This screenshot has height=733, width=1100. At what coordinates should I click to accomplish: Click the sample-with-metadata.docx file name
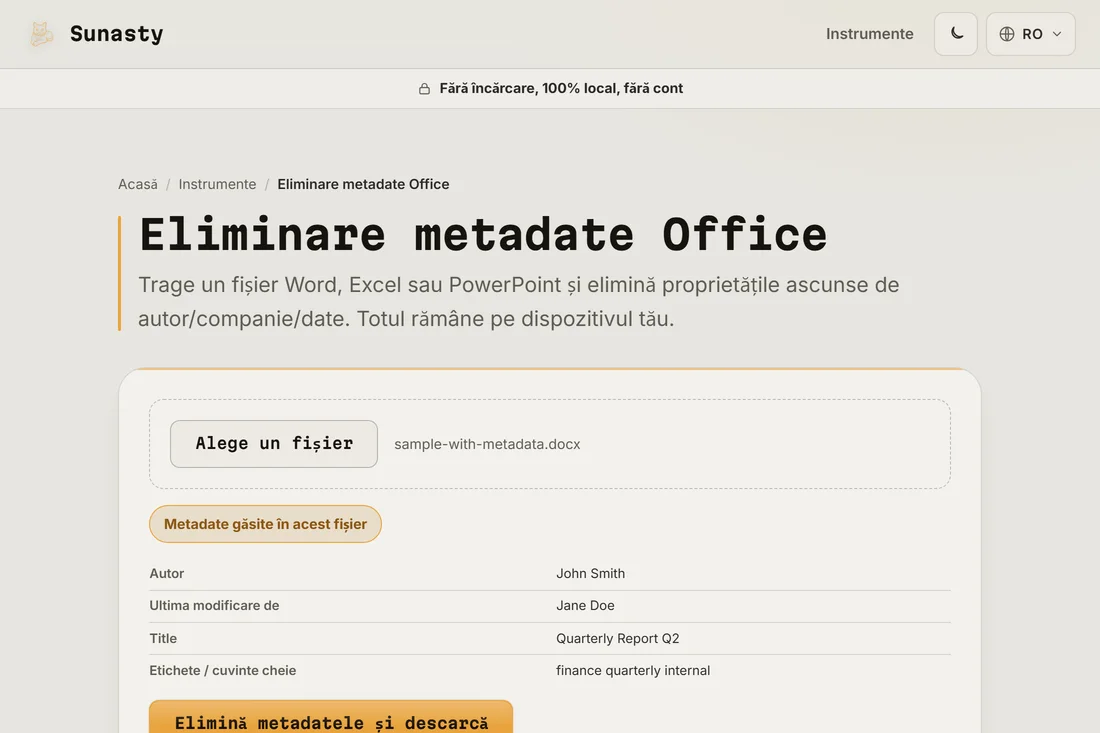click(487, 444)
